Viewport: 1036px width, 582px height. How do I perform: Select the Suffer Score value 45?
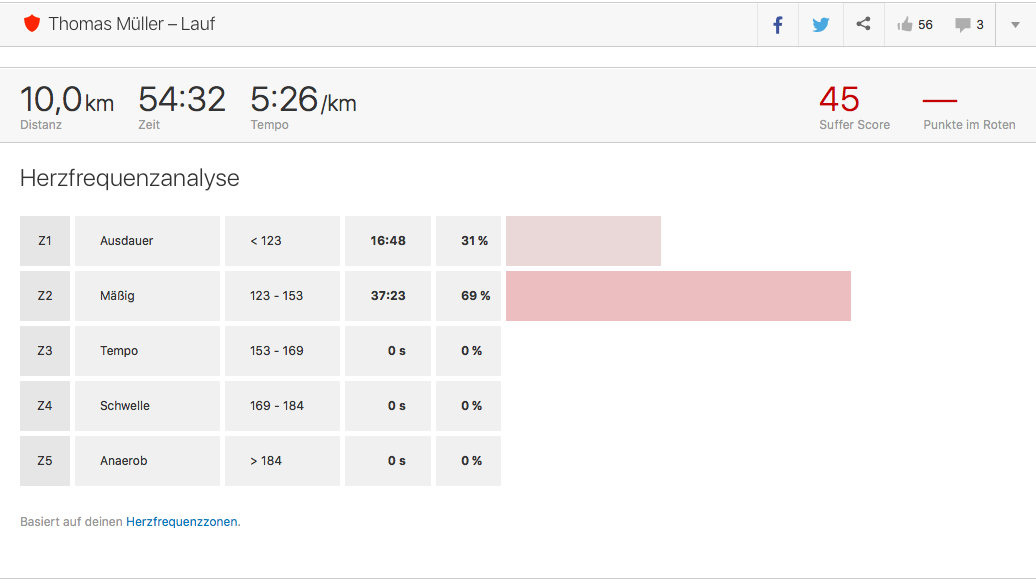(839, 100)
